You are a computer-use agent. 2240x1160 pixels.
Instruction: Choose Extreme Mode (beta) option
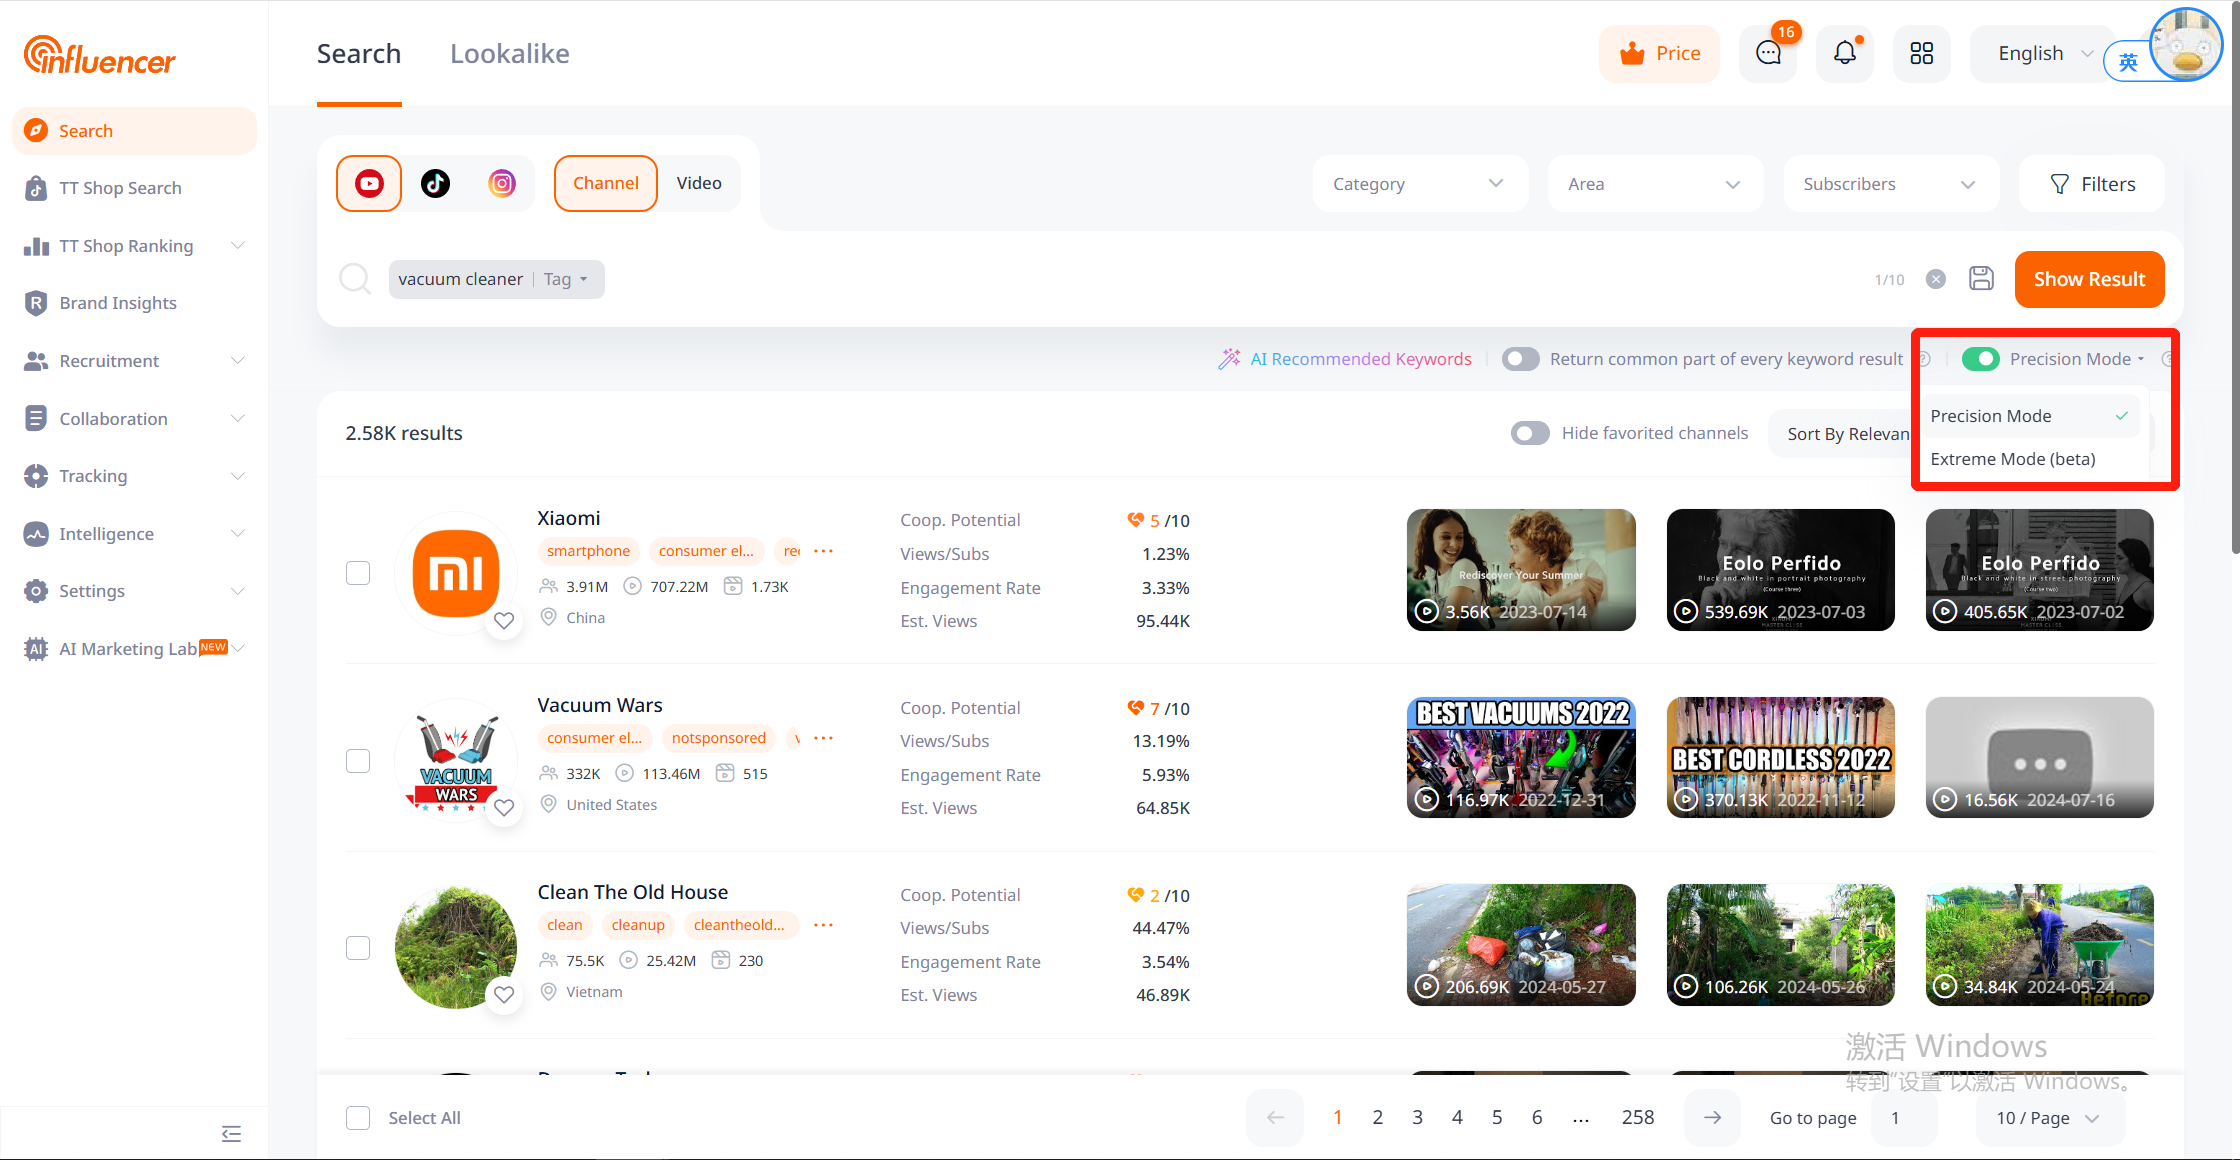[x=2012, y=459]
